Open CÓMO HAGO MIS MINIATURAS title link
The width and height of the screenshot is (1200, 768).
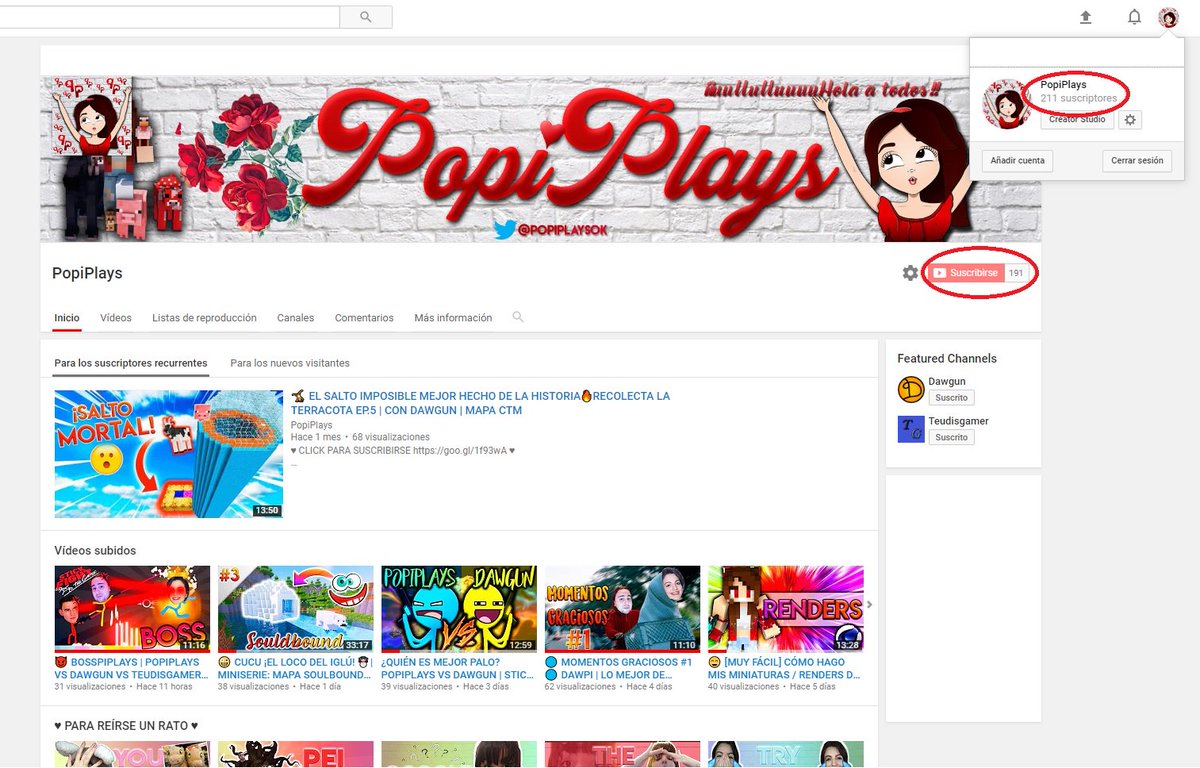[784, 668]
